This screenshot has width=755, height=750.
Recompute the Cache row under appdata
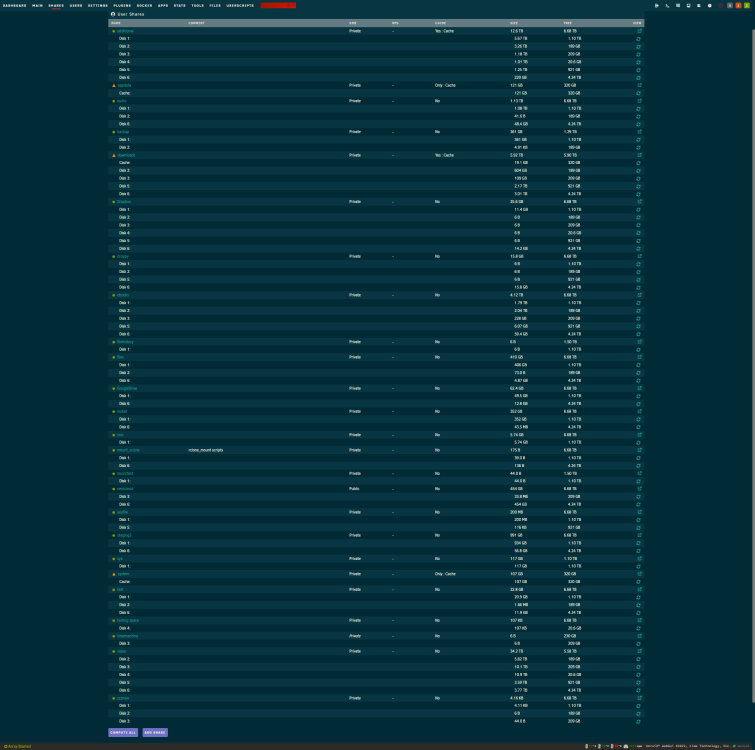638,93
